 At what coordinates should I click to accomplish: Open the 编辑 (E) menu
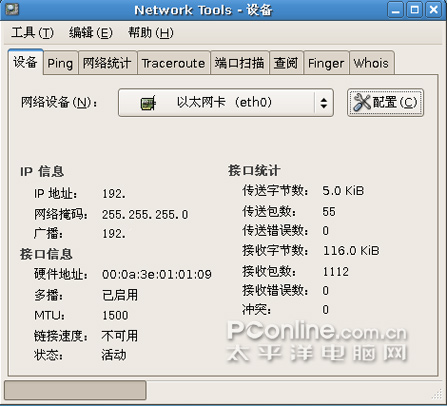click(x=91, y=33)
